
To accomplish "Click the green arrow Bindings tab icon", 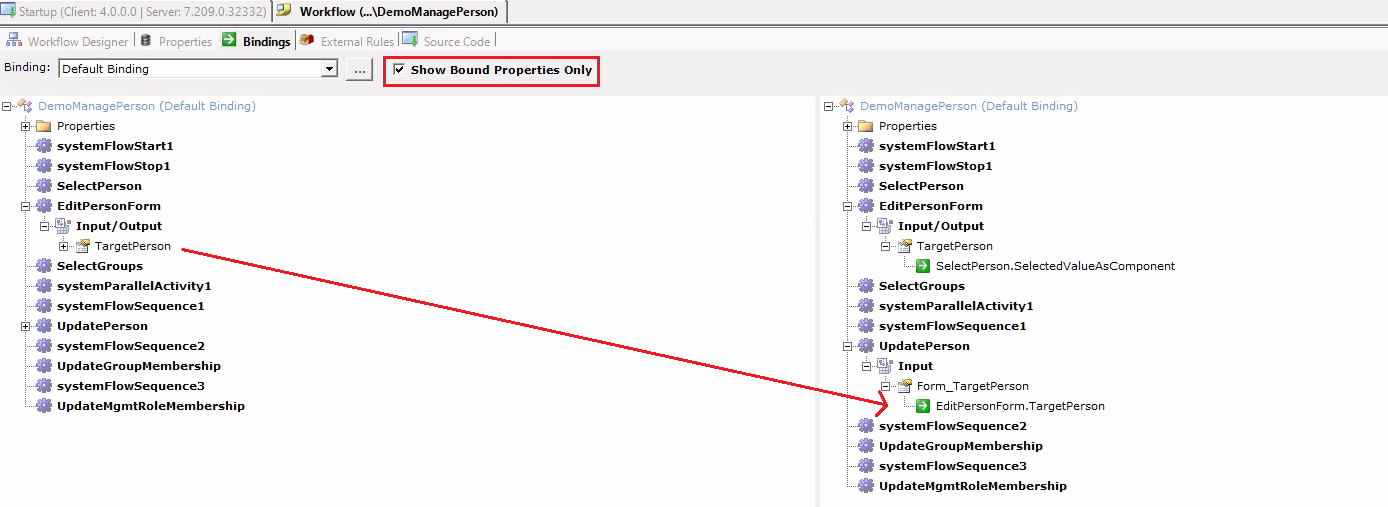I will (229, 40).
